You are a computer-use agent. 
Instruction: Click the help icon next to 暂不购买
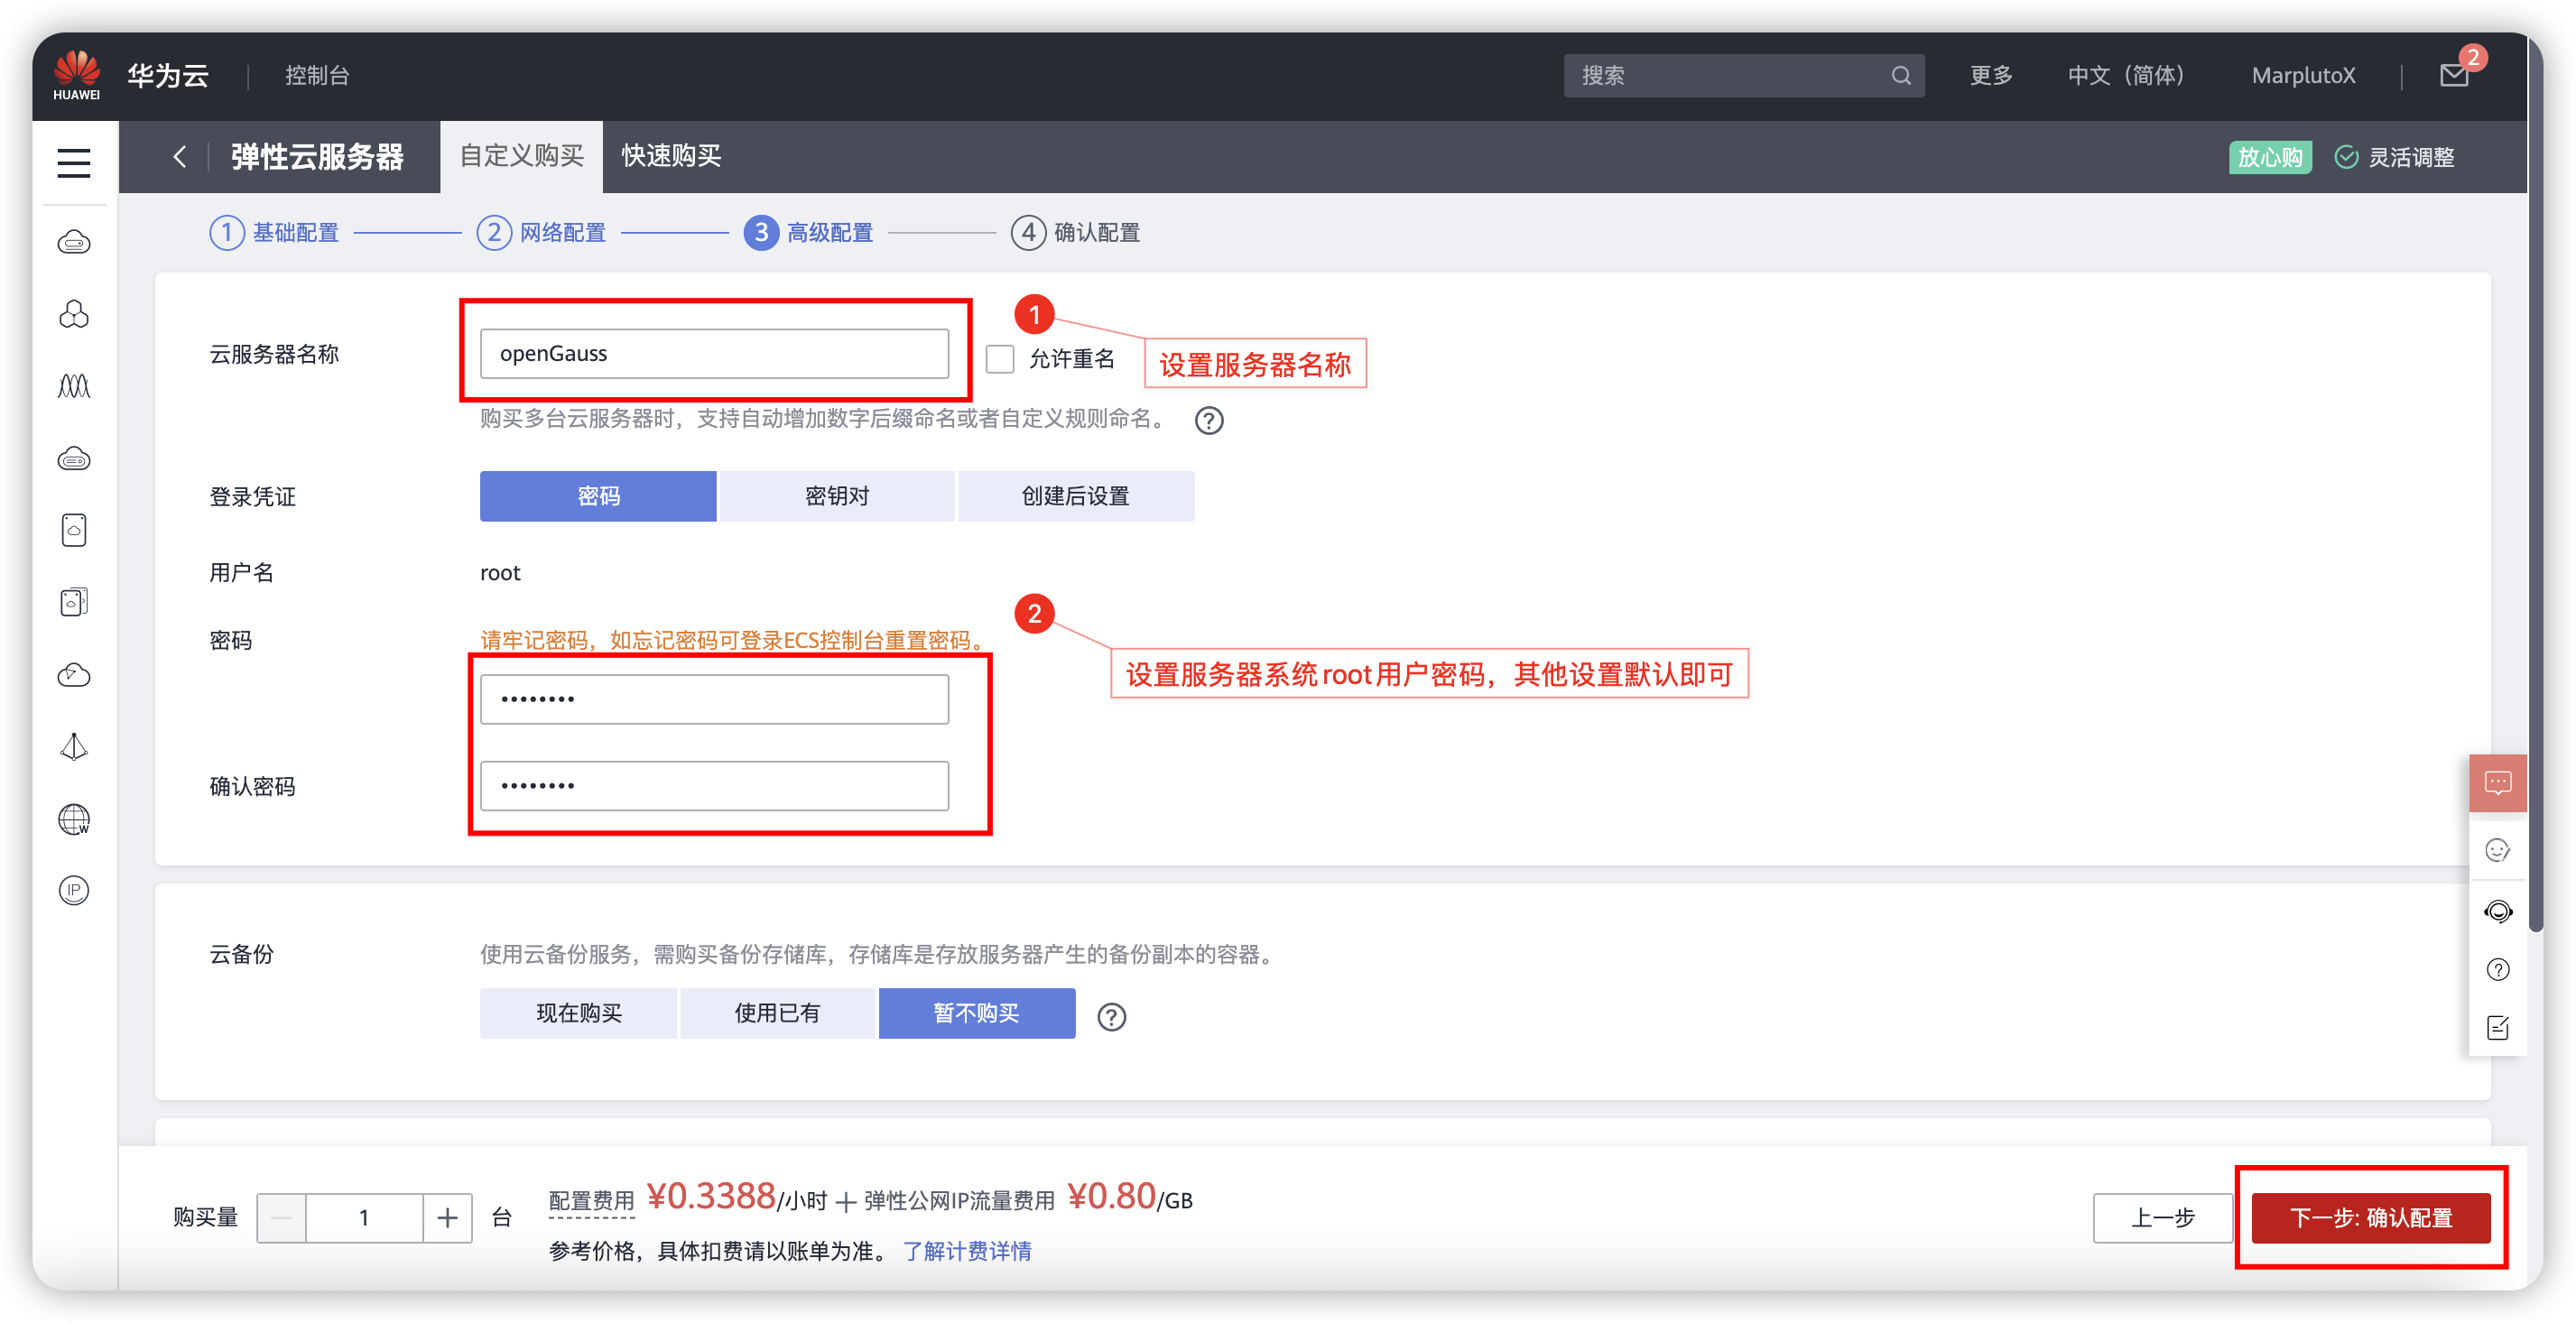pos(1111,1016)
